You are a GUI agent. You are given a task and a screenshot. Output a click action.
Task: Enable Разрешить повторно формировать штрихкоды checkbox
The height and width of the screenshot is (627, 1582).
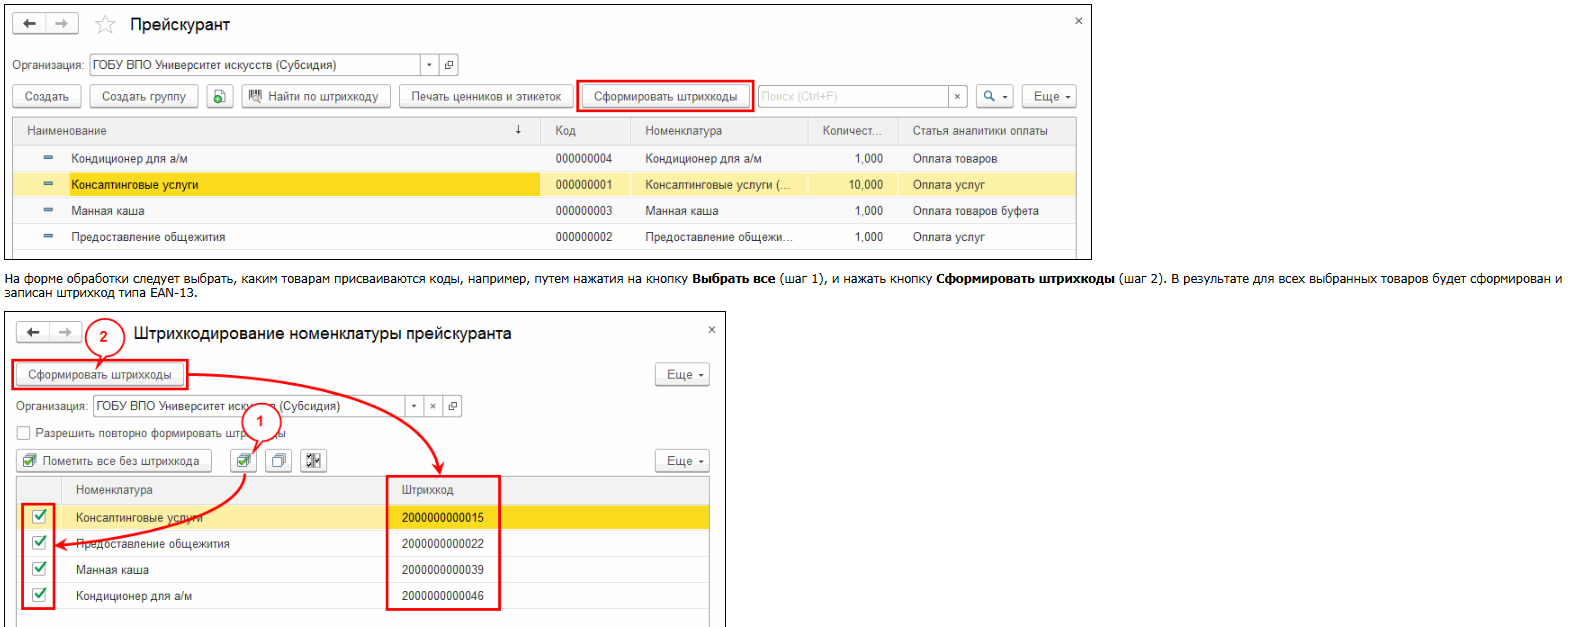click(x=23, y=433)
